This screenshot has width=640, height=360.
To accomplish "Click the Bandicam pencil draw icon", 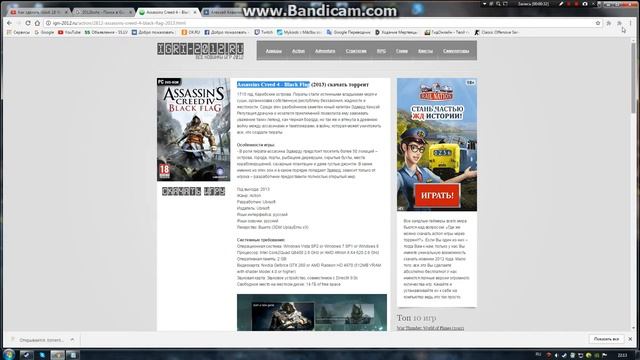I will point(561,4).
